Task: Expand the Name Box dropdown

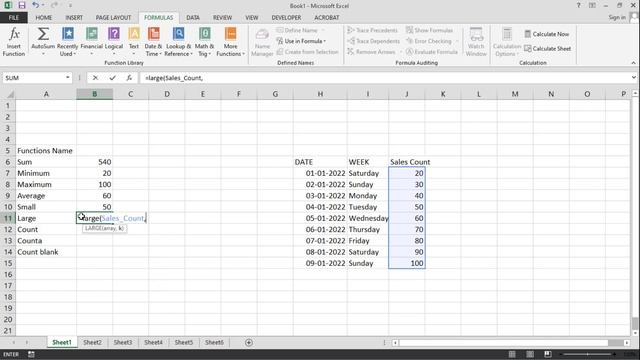Action: click(68, 78)
